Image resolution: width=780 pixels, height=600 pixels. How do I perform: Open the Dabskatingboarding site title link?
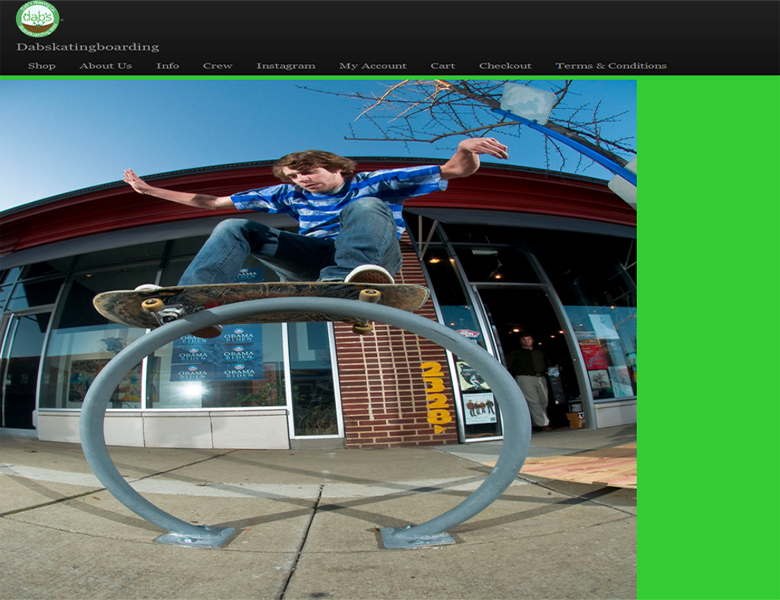(87, 47)
